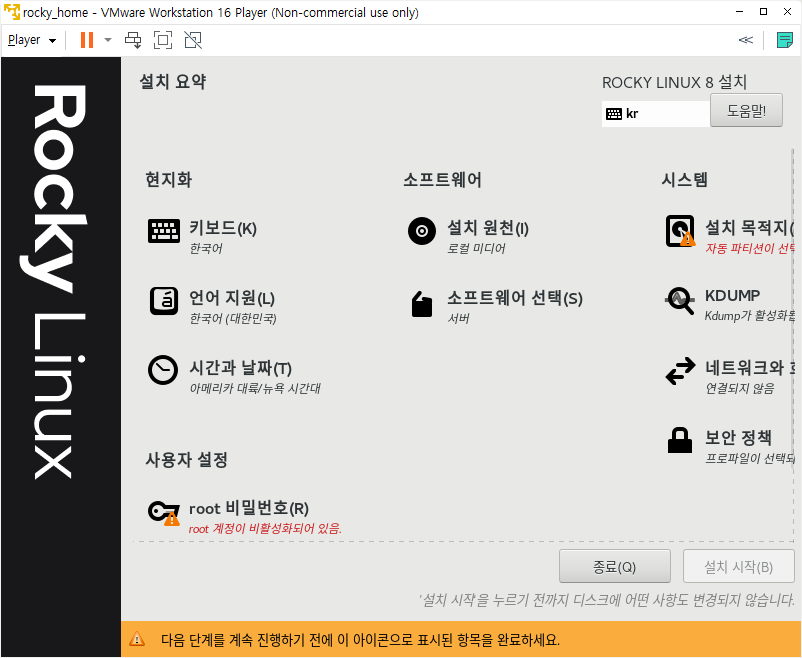Viewport: 802px width, 658px height.
Task: Open 시간과 날짜(T) clock icon
Action: pos(163,370)
